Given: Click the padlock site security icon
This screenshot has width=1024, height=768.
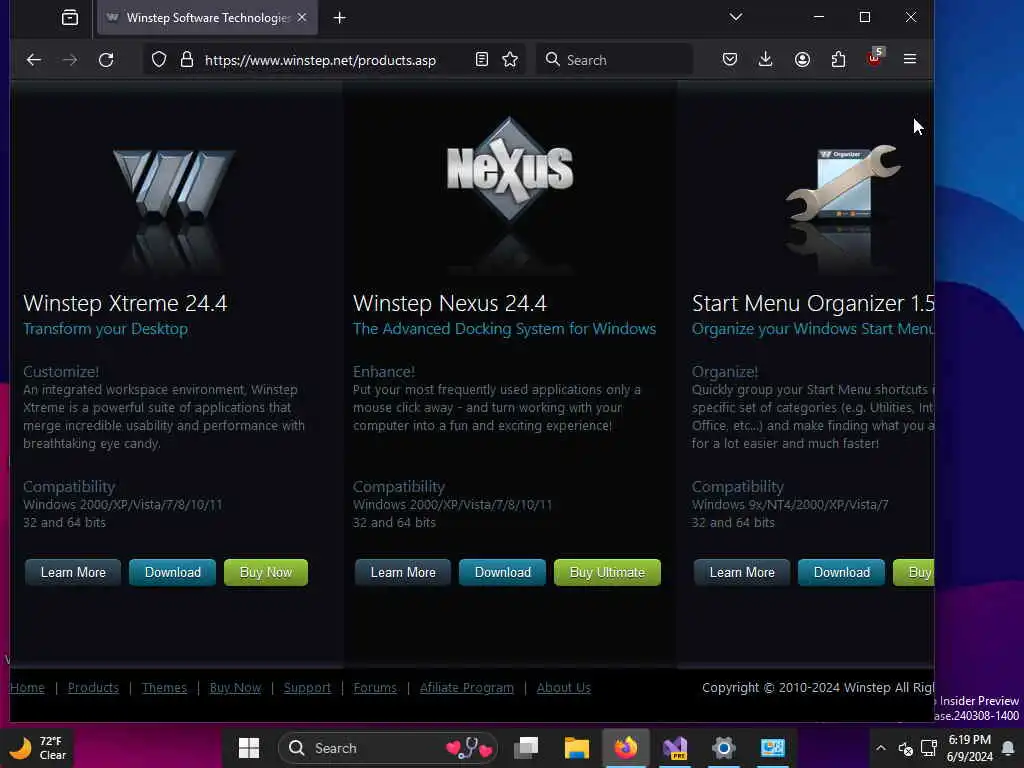Looking at the screenshot, I should (x=187, y=59).
